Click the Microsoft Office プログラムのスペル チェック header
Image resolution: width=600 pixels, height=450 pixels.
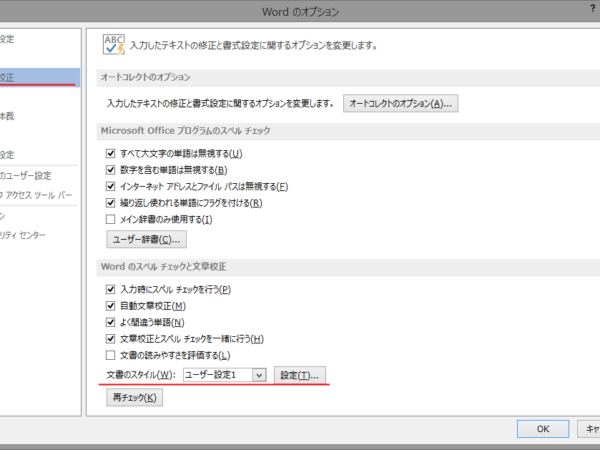(x=185, y=130)
